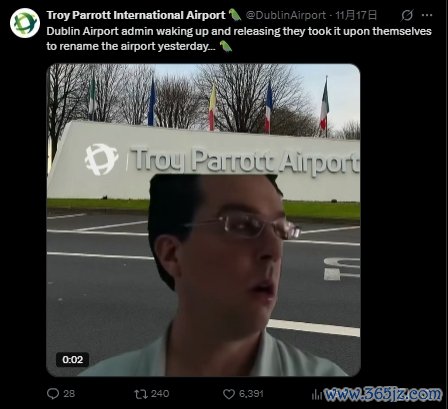Click the view analytics bar-chart icon
This screenshot has height=409, width=448.
316,395
